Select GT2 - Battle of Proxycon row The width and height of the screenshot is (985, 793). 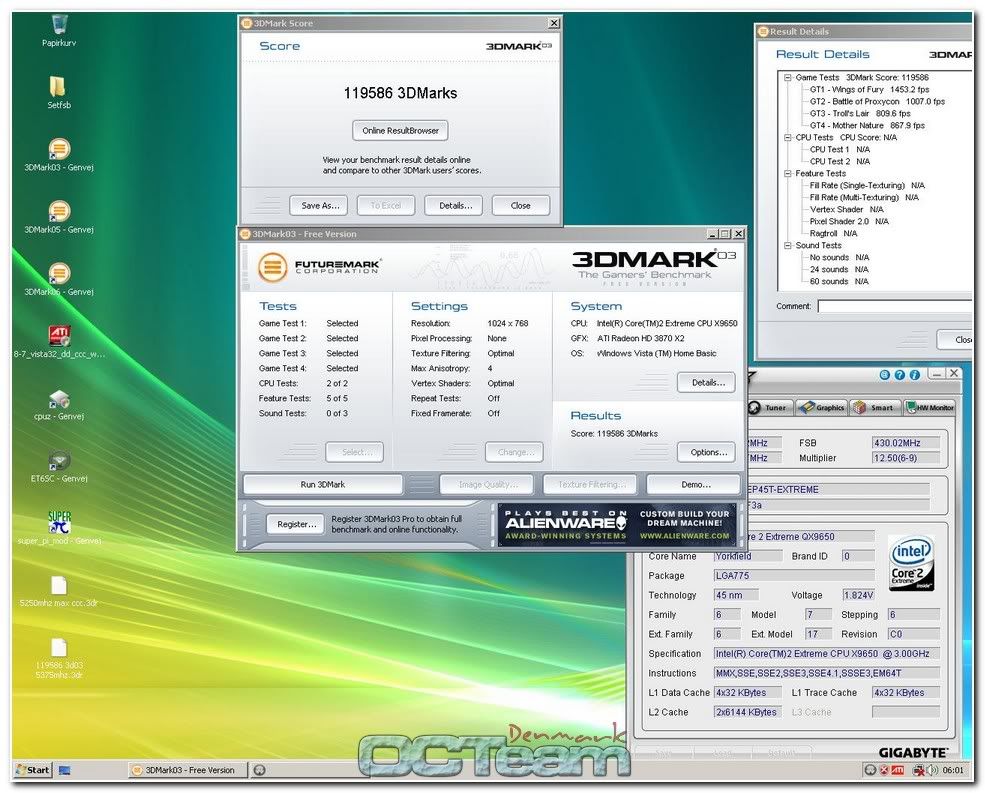point(877,101)
